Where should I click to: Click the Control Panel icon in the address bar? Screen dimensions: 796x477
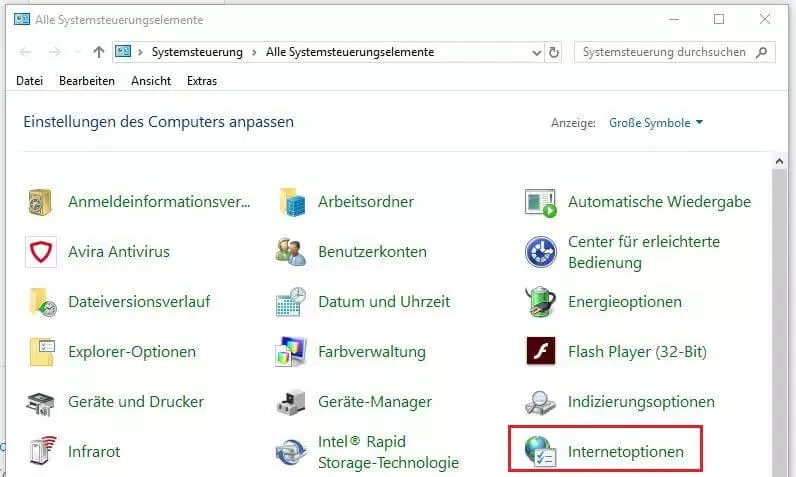pyautogui.click(x=123, y=51)
